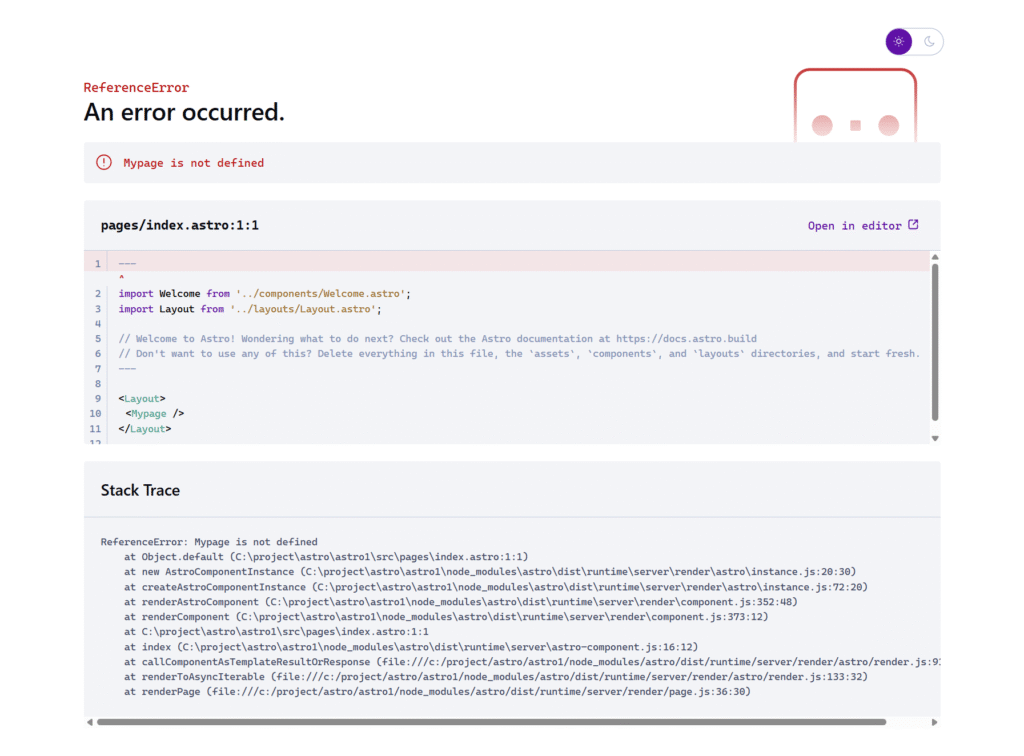Click the renderPage line in stack trace

(437, 692)
